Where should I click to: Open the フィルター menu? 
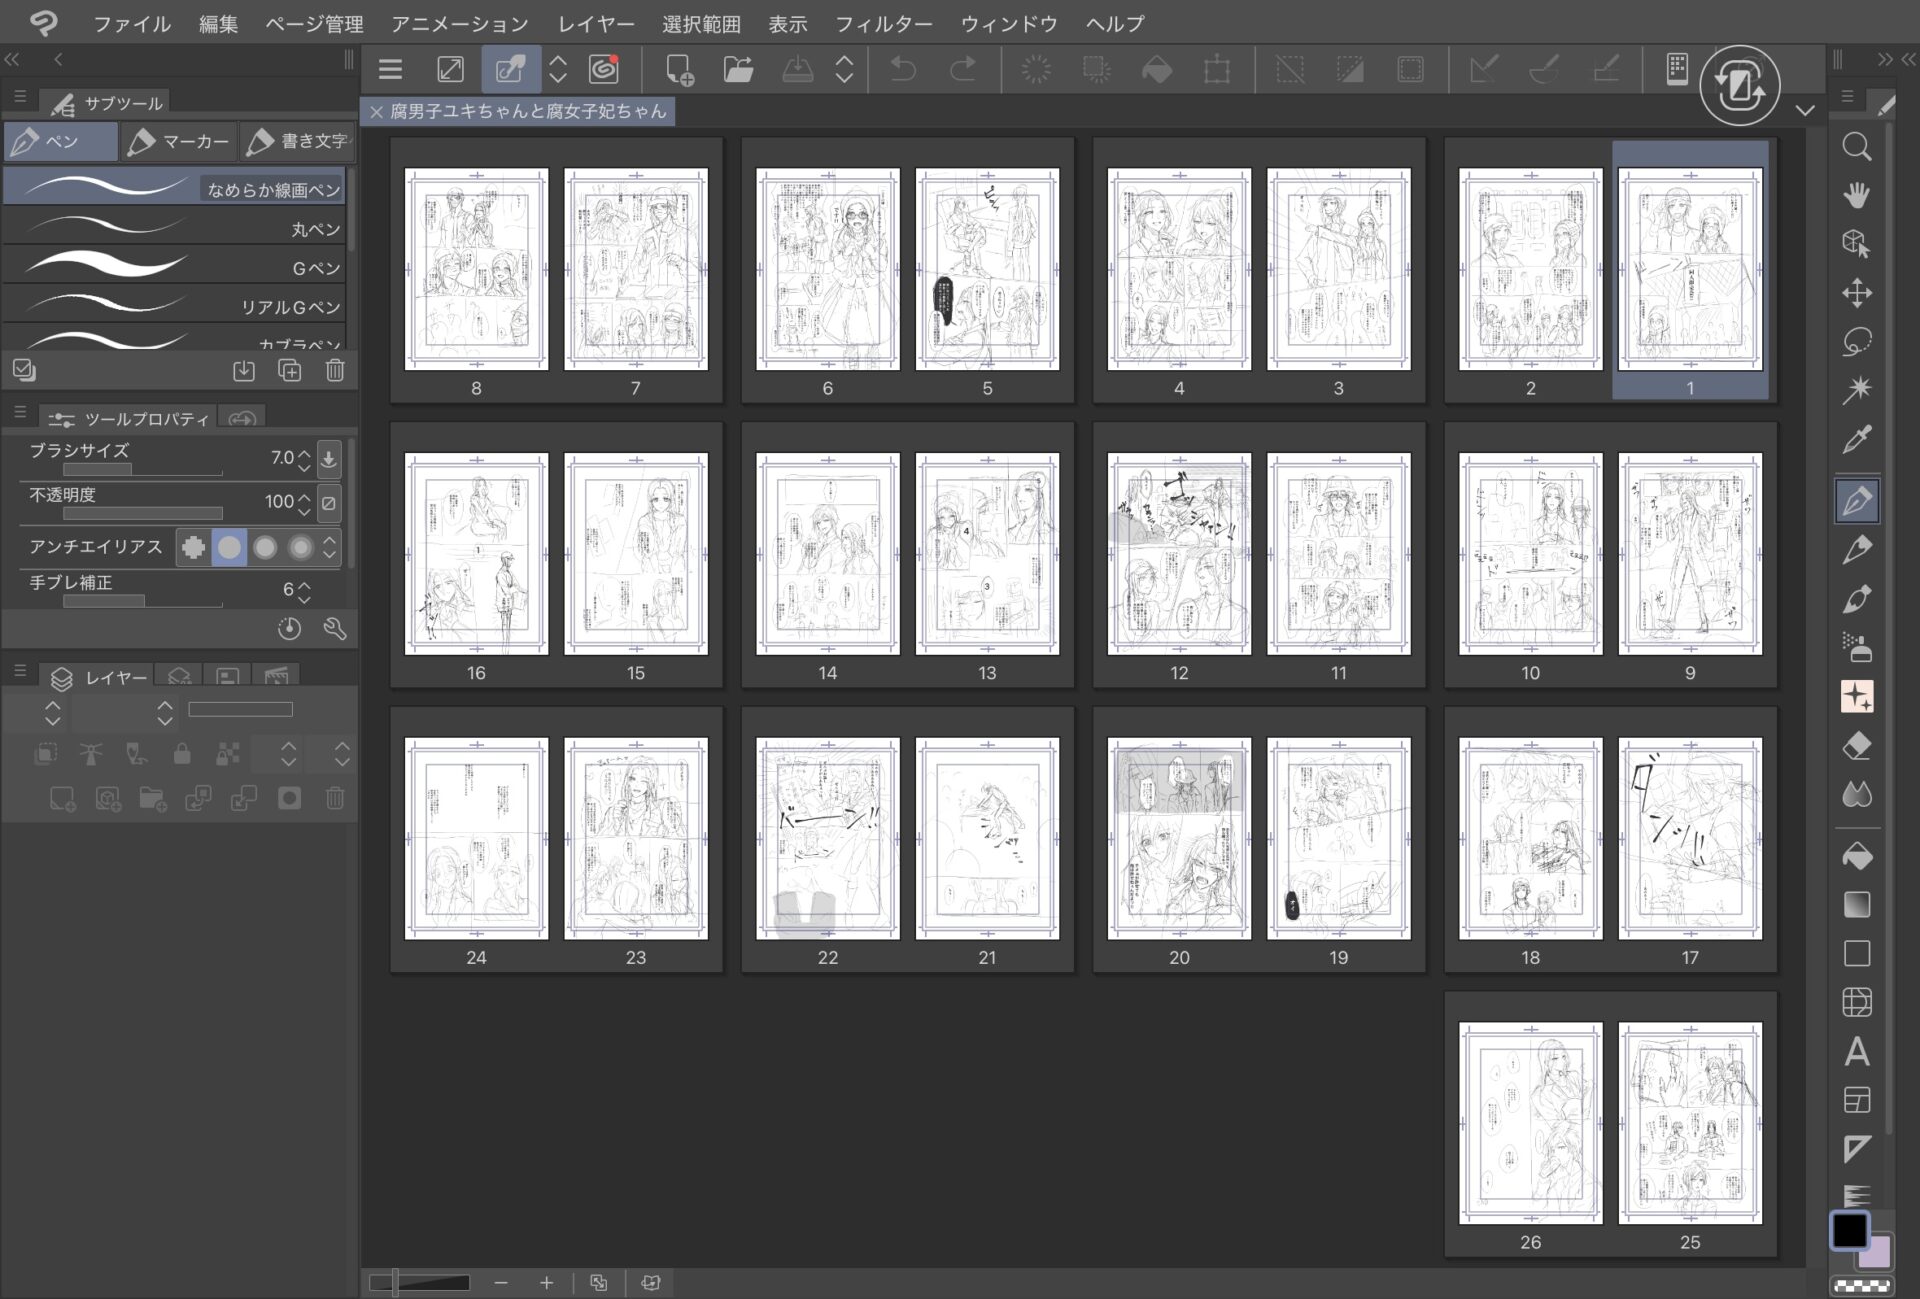(883, 23)
